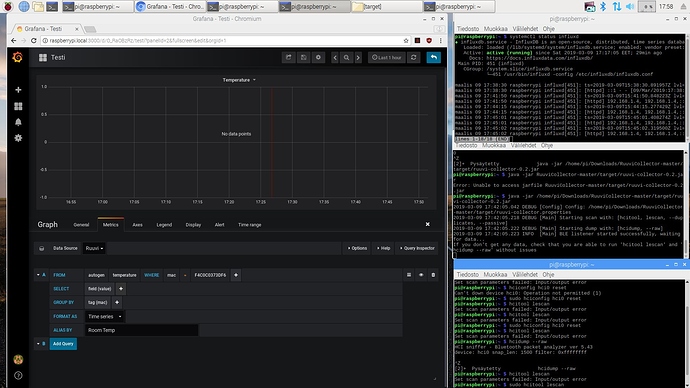Click the volume speaker tray icon
Image resolution: width=690 pixels, height=388 pixels.
[x=630, y=6]
